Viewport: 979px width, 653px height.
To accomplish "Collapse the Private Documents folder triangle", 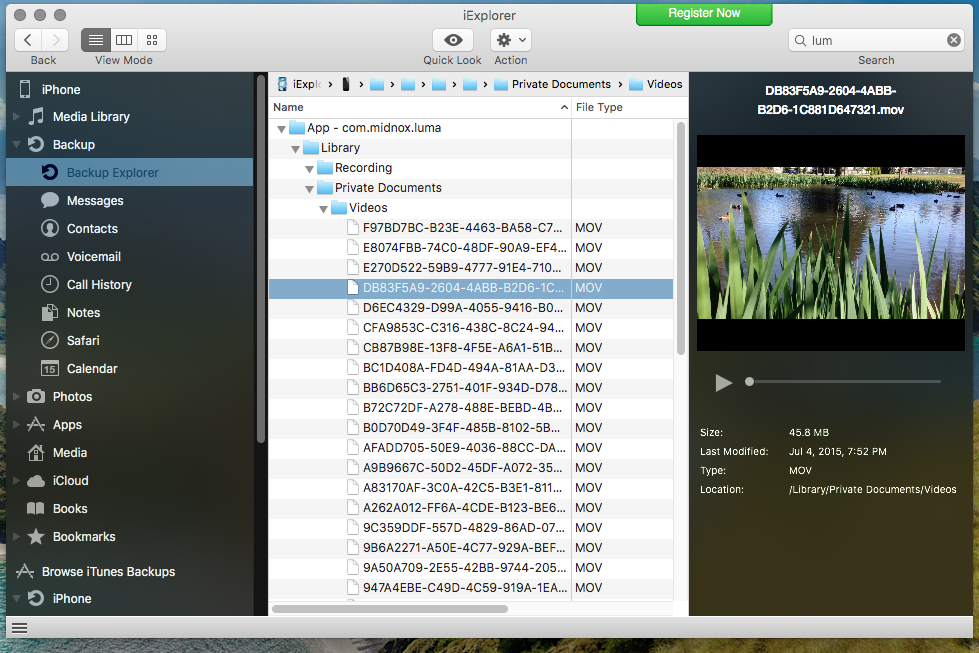I will [x=310, y=189].
